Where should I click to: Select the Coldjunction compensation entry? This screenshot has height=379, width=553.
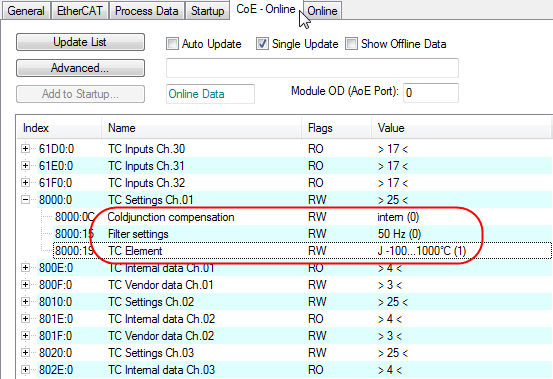pos(171,217)
